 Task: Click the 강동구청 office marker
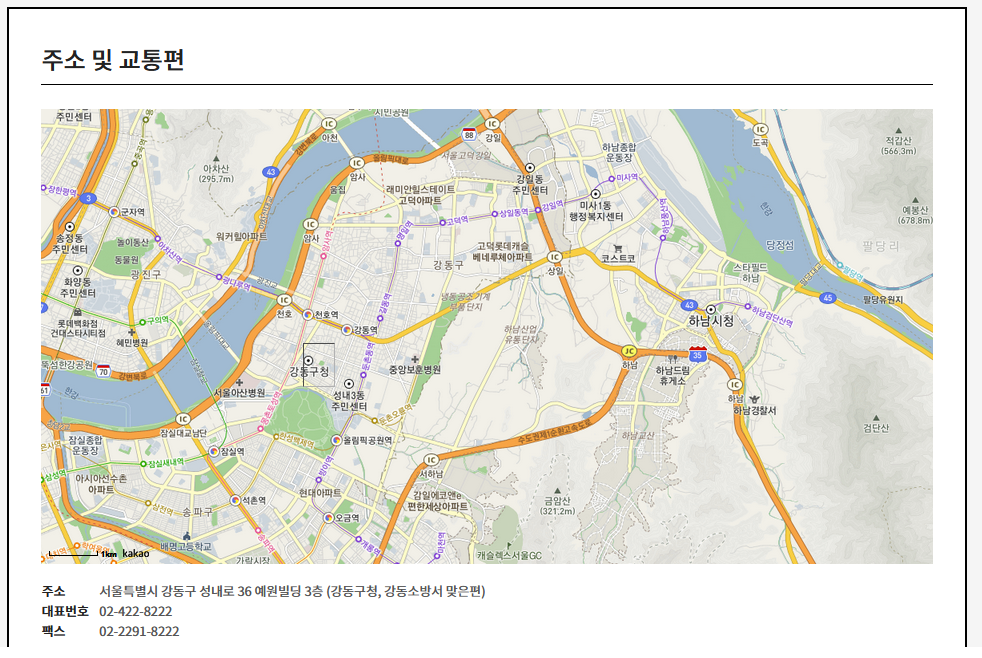pyautogui.click(x=308, y=361)
